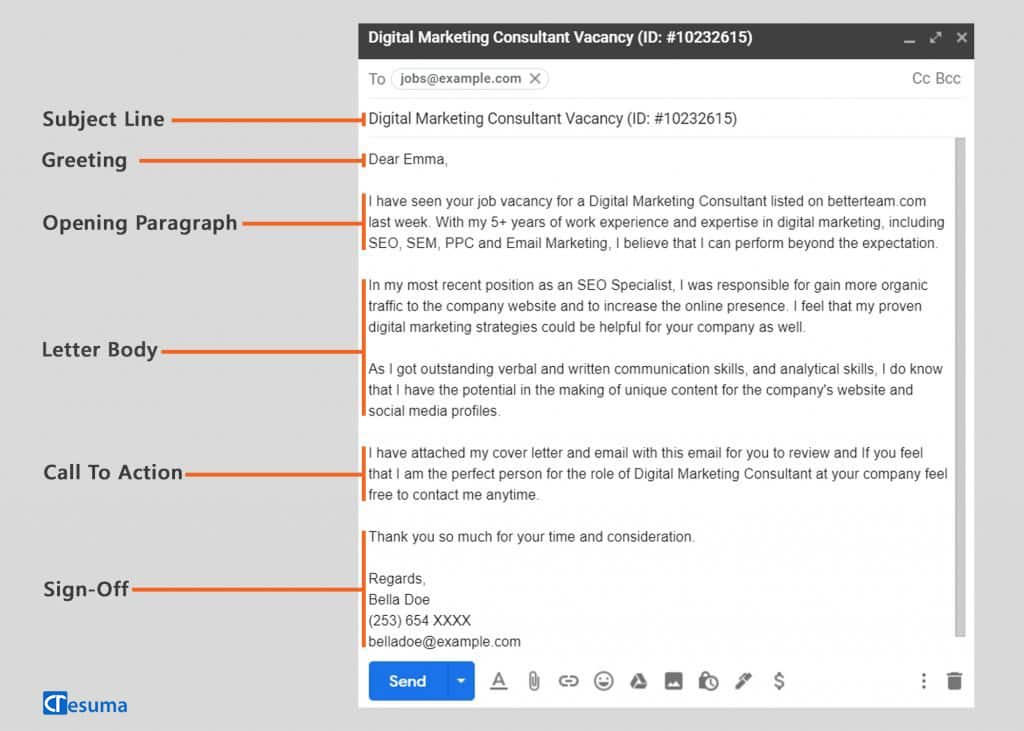Add Bcc recipients
The height and width of the screenshot is (731, 1024).
947,78
